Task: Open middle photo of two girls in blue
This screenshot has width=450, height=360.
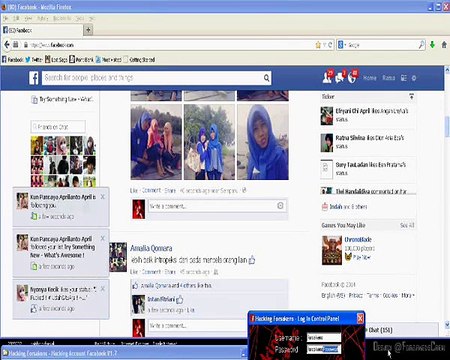Action: click(x=209, y=142)
